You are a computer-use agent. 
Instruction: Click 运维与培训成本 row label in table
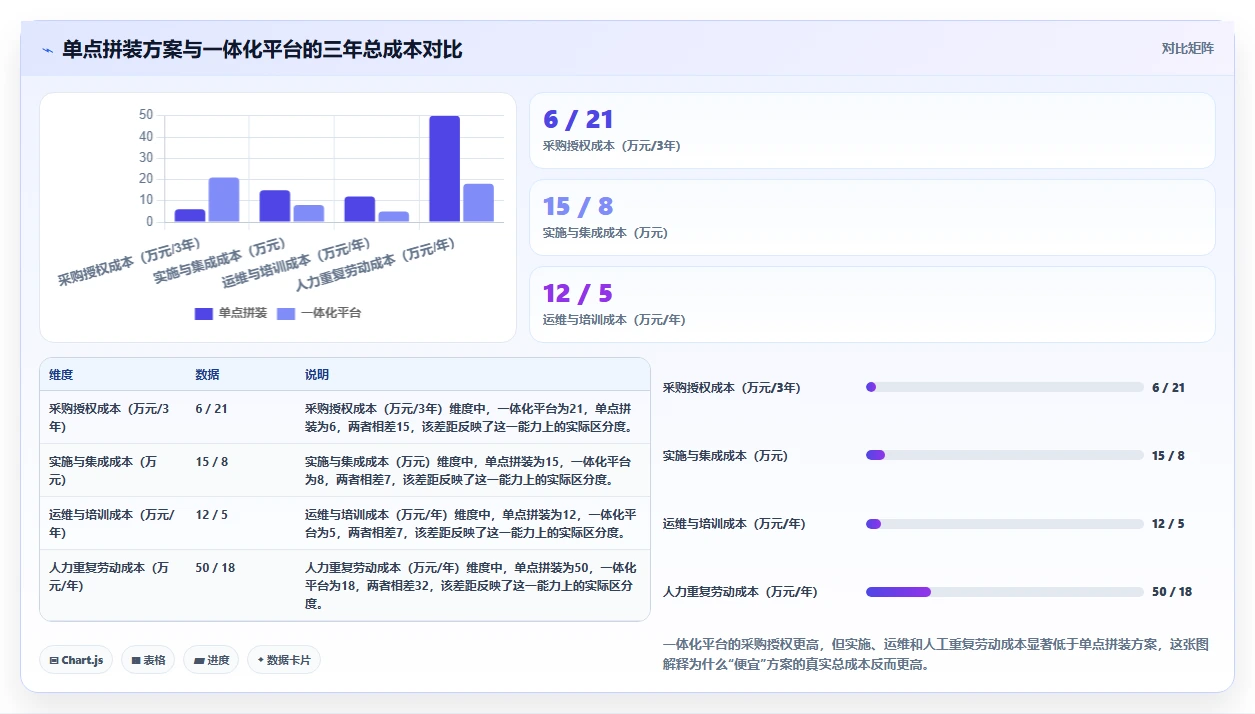pos(112,523)
